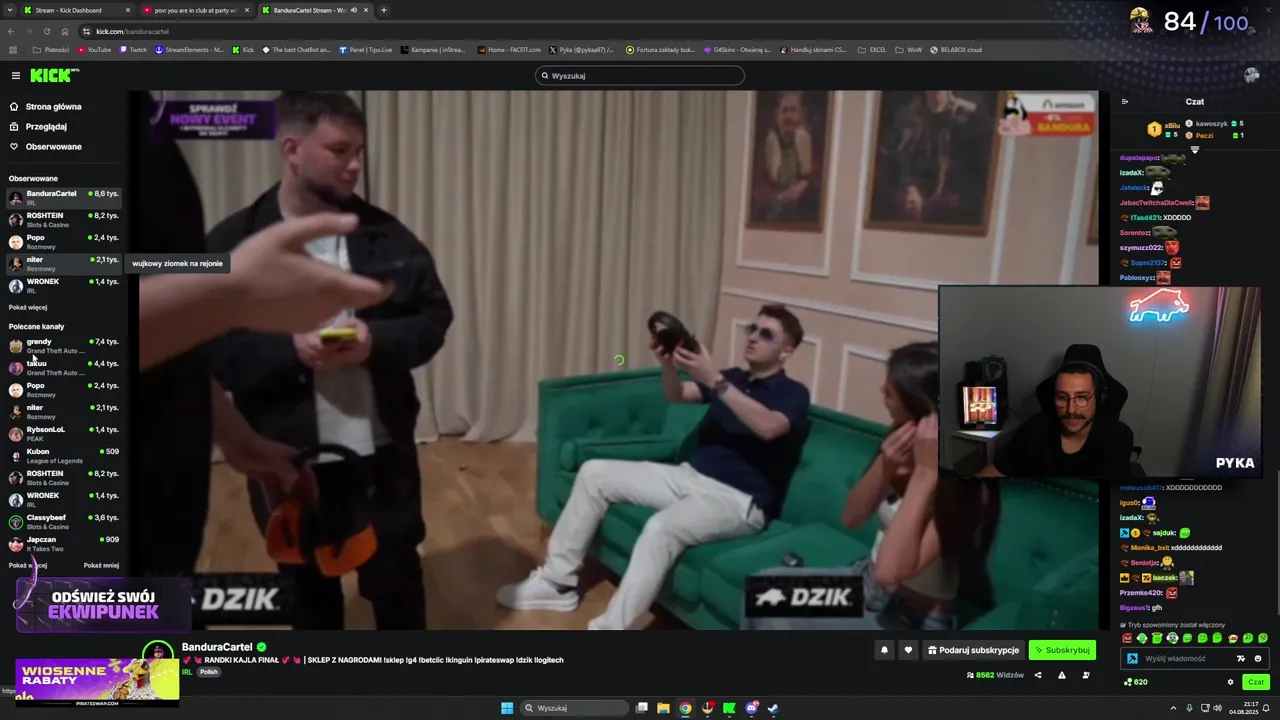Click the report warning triangle icon
Image resolution: width=1280 pixels, height=720 pixels.
[1062, 675]
